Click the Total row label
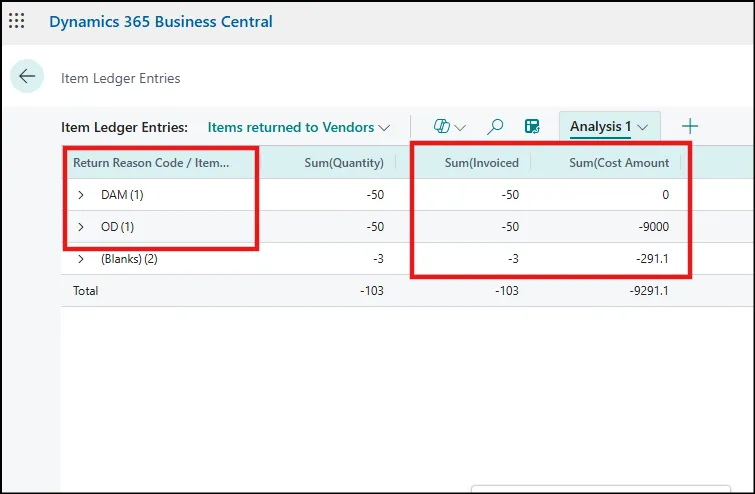Viewport: 755px width, 494px height. click(x=86, y=291)
